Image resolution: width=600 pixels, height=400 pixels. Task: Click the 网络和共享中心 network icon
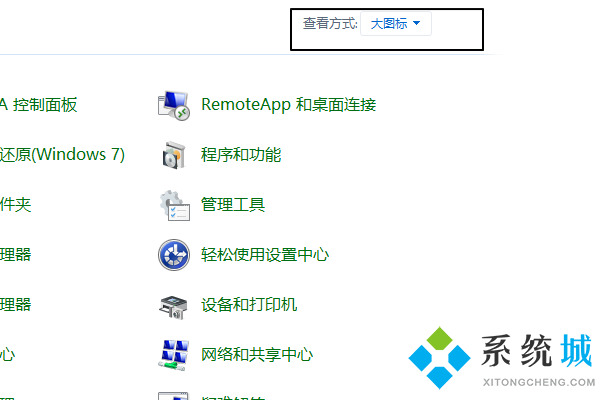pyautogui.click(x=174, y=354)
